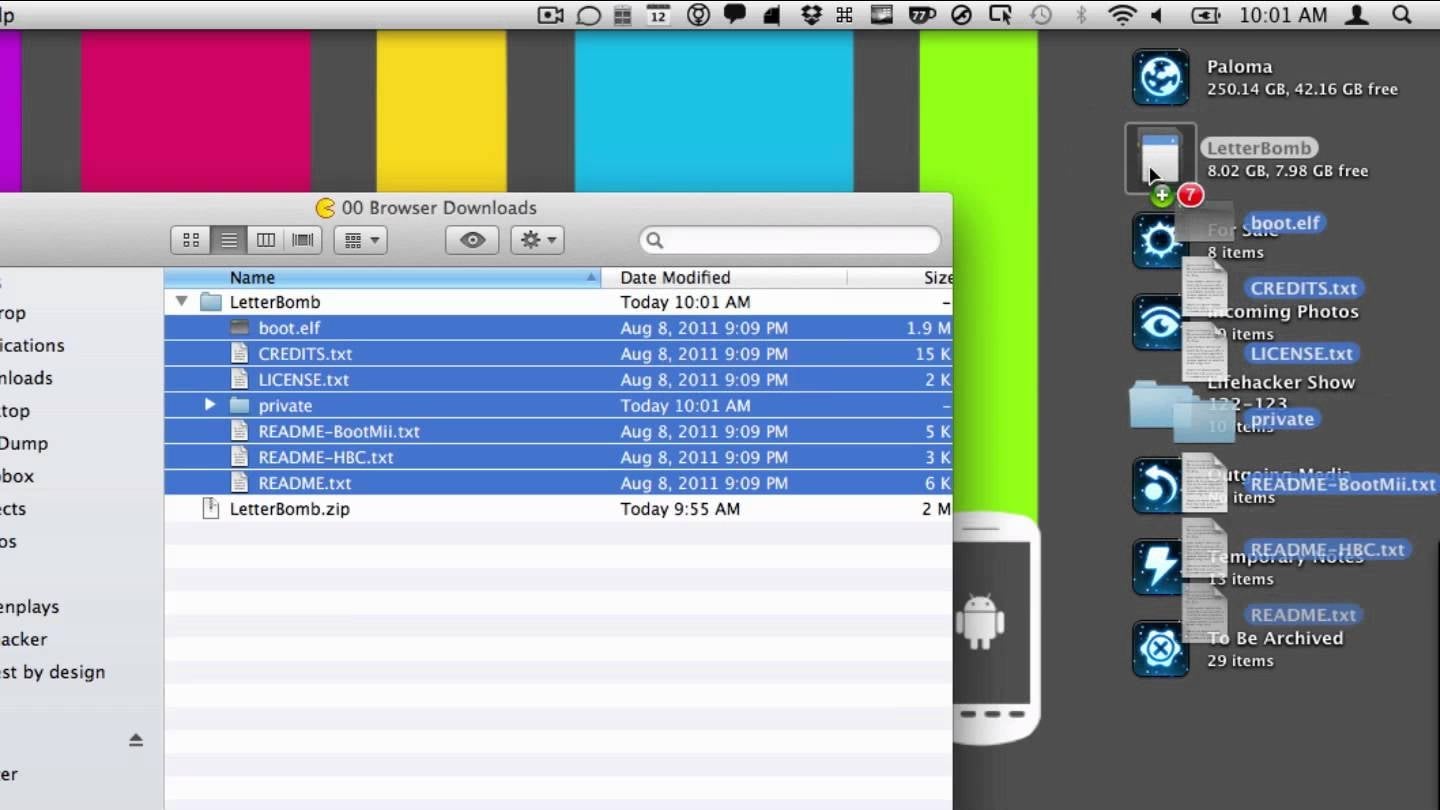The width and height of the screenshot is (1440, 810).
Task: Click the Finder search field
Action: click(790, 240)
